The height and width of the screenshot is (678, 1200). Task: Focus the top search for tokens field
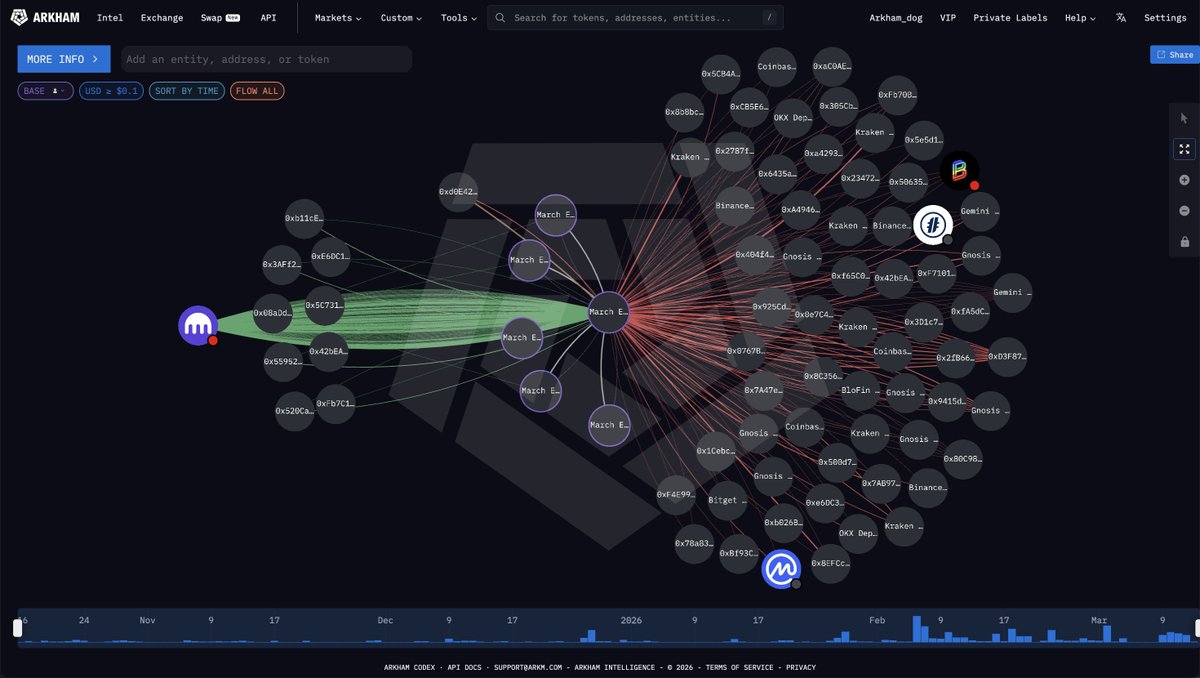[x=635, y=18]
